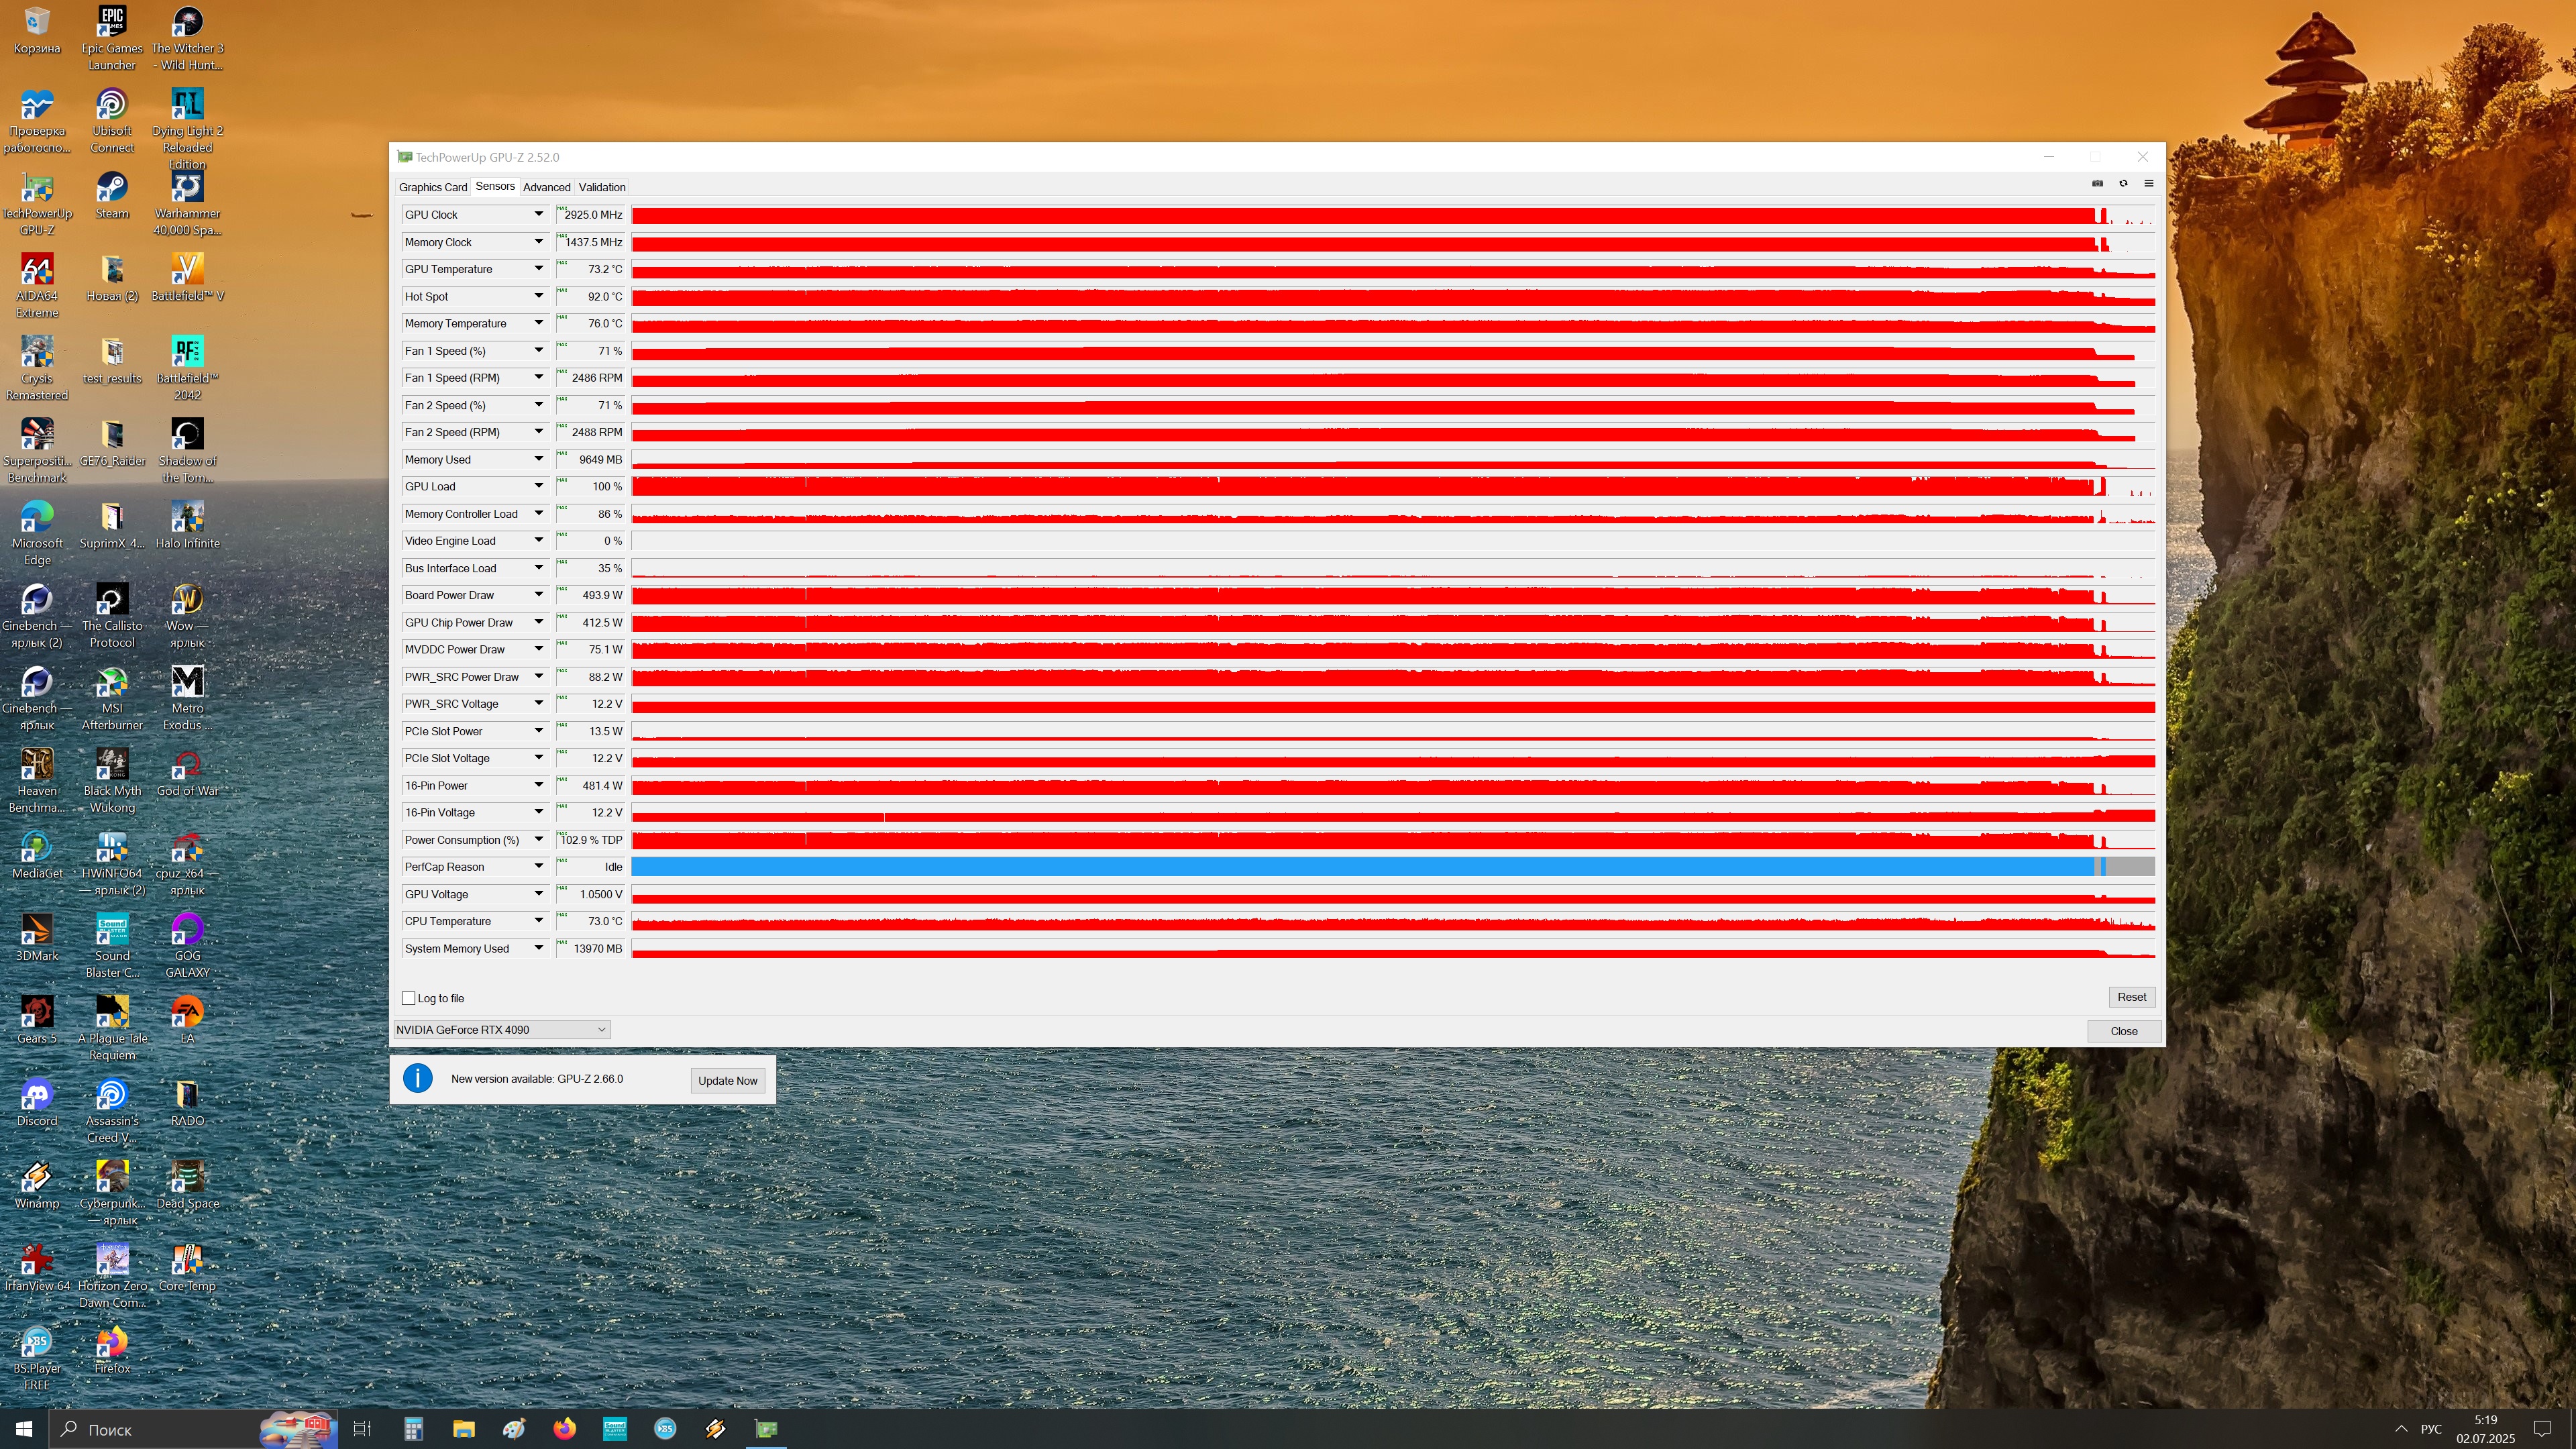Click the blue PerfCap Reason graph bar
2576x1449 pixels.
pos(1360,867)
